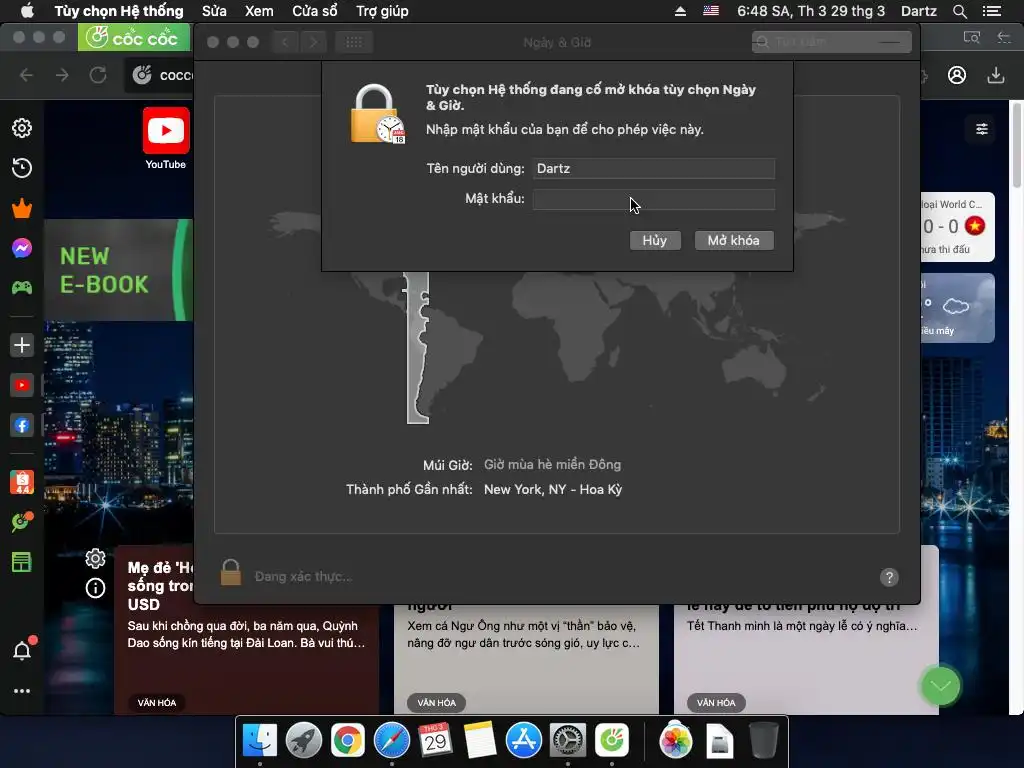Viewport: 1024px width, 768px height.
Task: Open Trash from the Dock
Action: coord(763,741)
